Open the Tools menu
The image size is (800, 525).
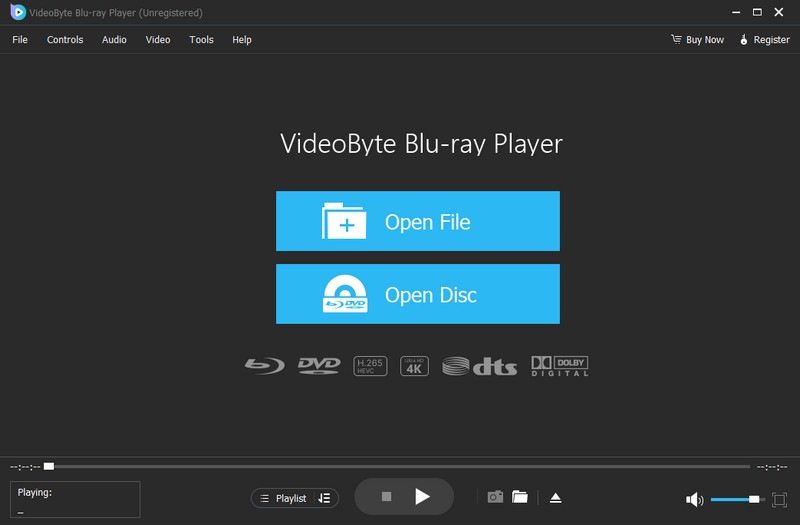point(202,40)
